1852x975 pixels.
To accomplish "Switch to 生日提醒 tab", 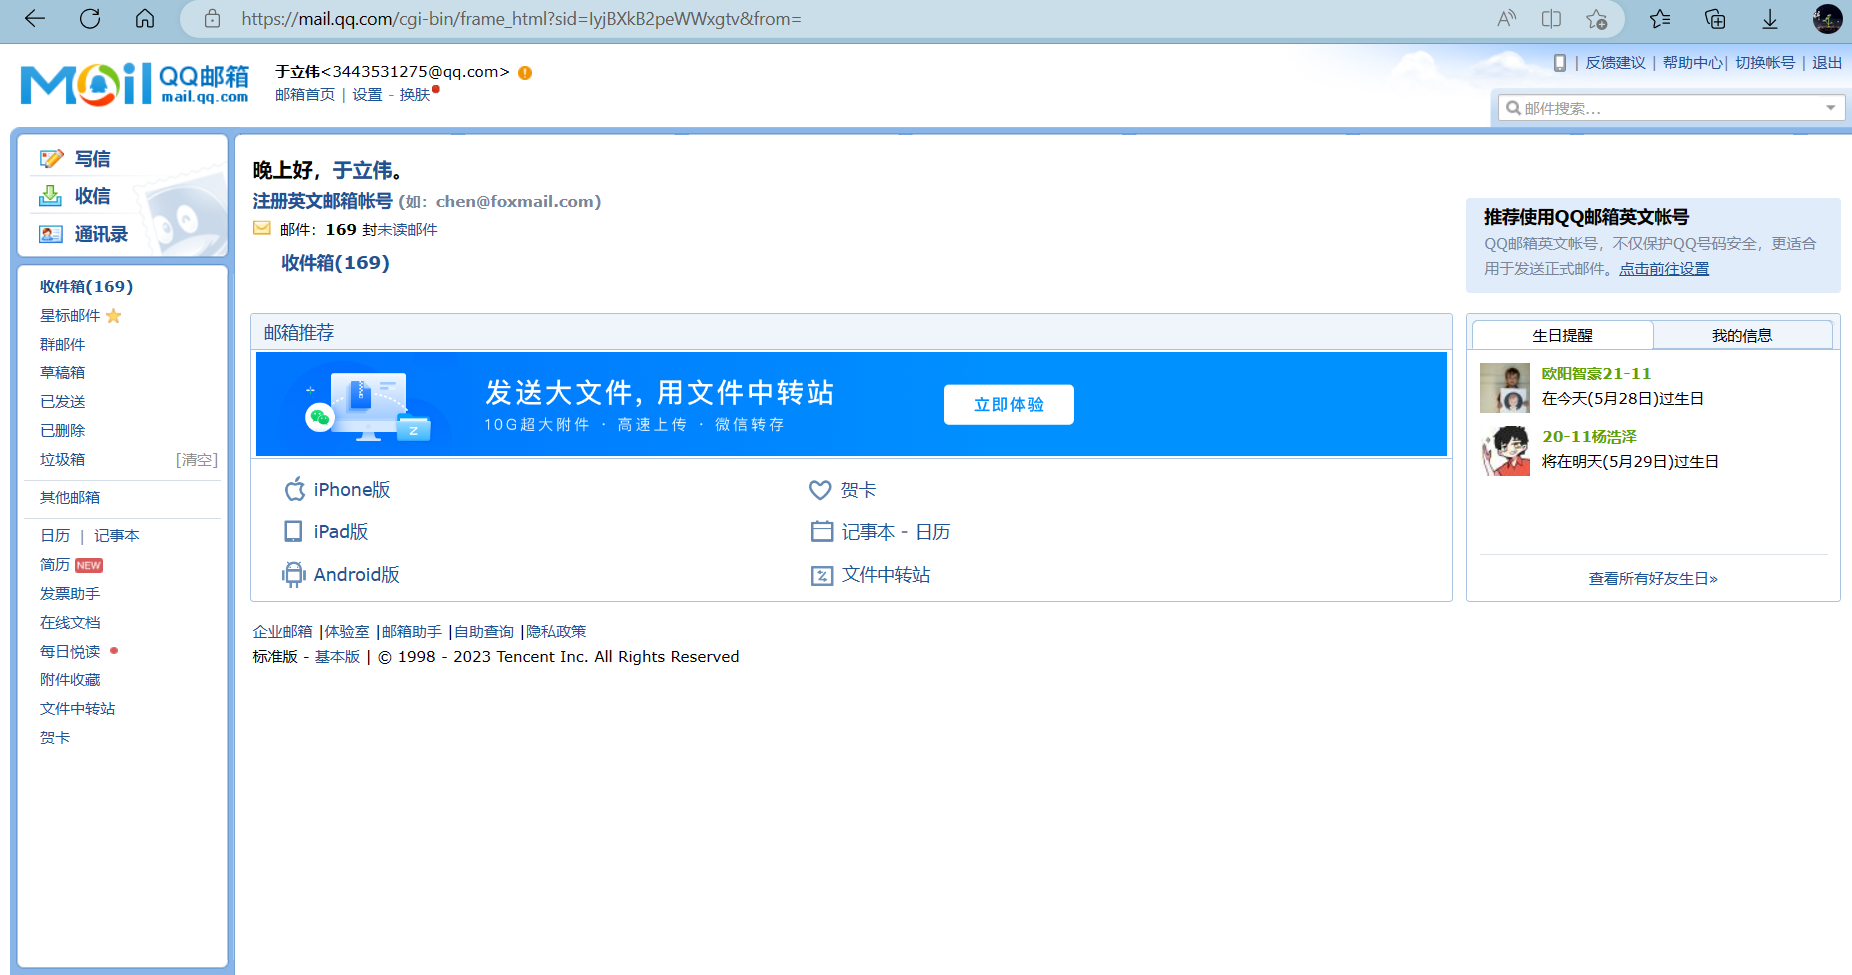I will [x=1563, y=335].
